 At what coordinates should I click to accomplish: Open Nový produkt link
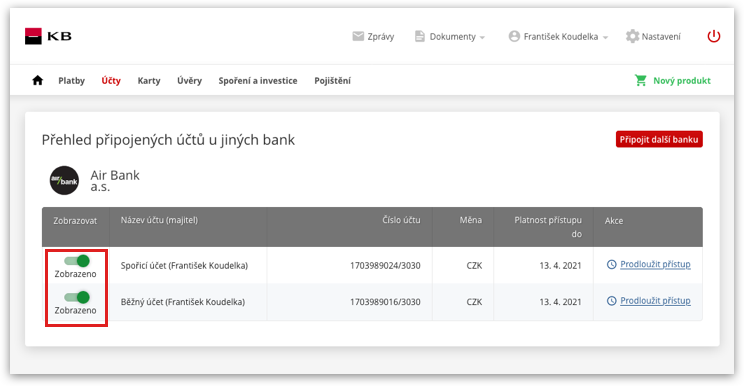pos(682,81)
